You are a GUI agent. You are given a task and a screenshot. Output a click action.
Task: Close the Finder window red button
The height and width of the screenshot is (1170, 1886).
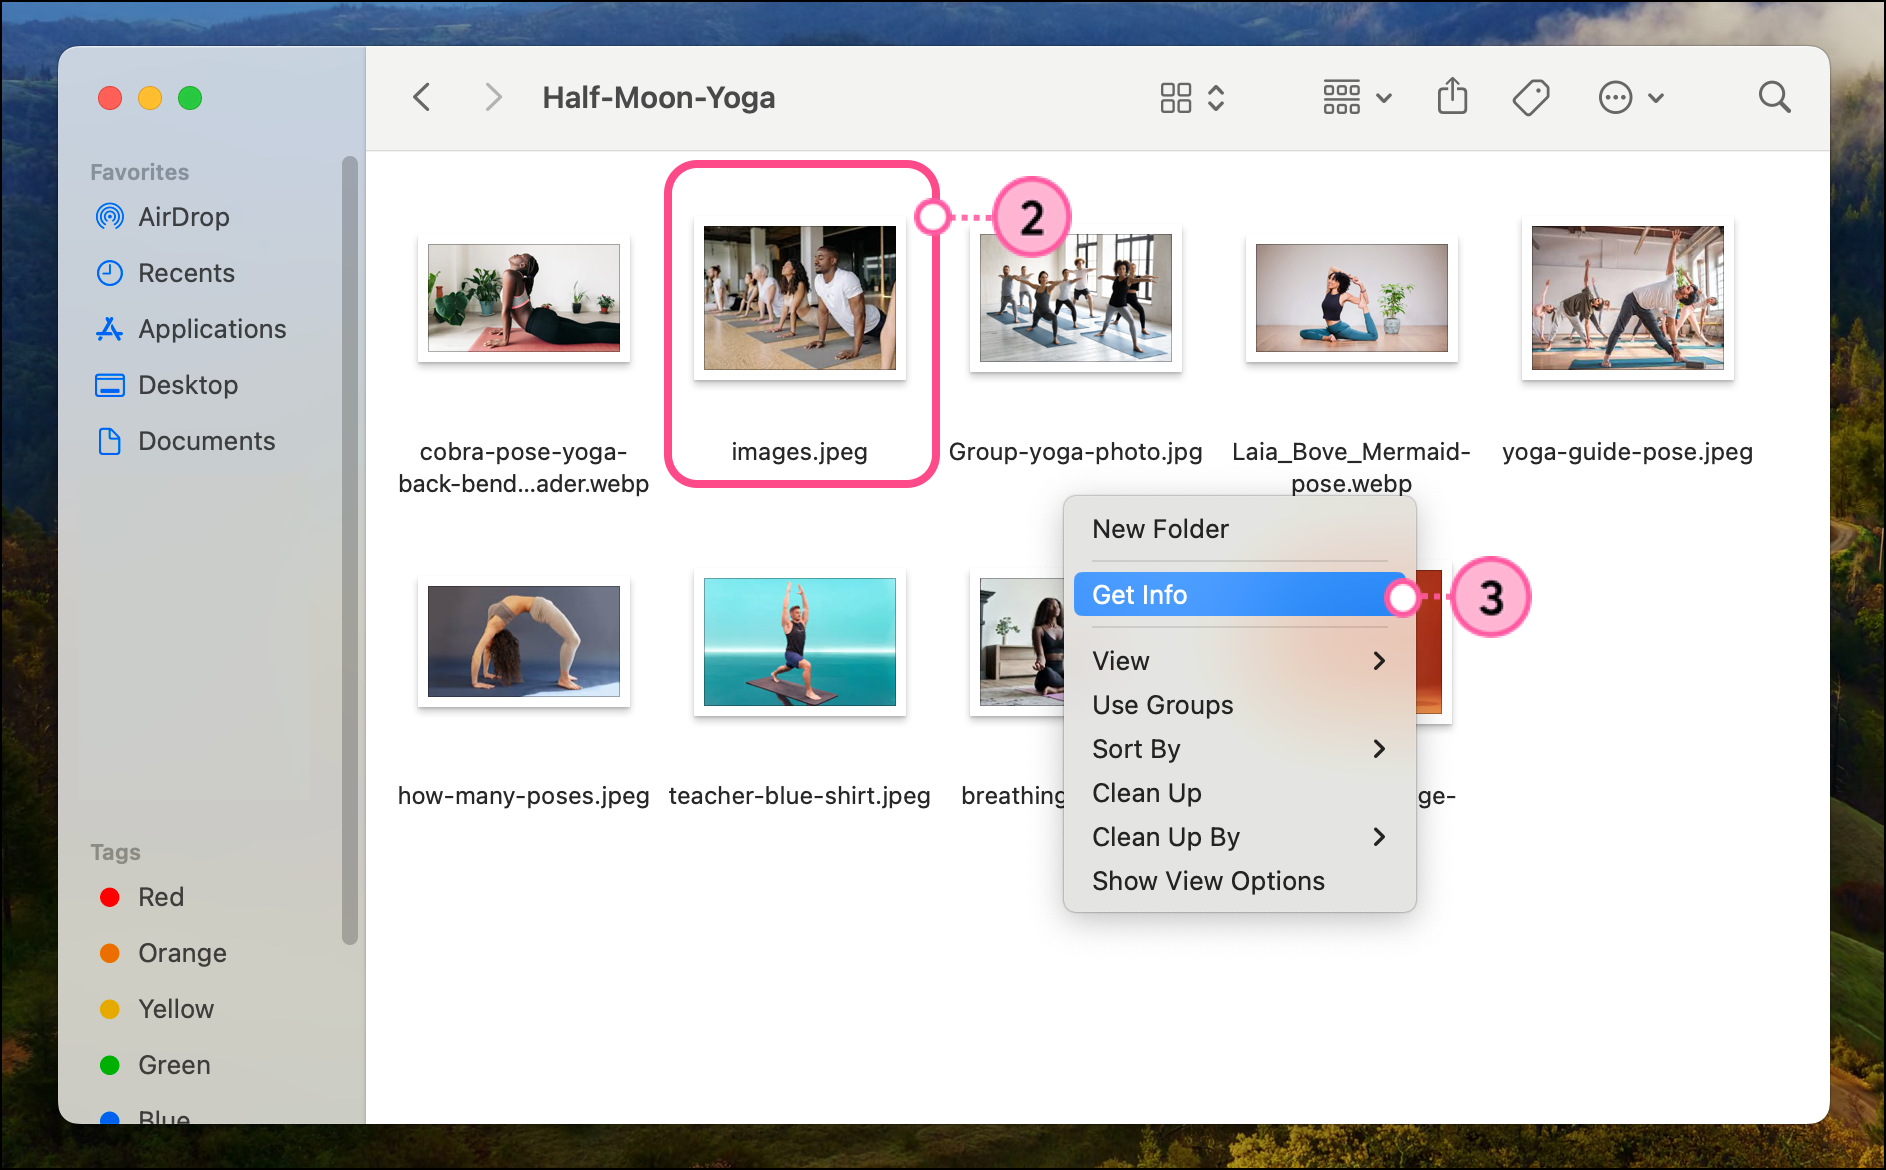tap(110, 98)
